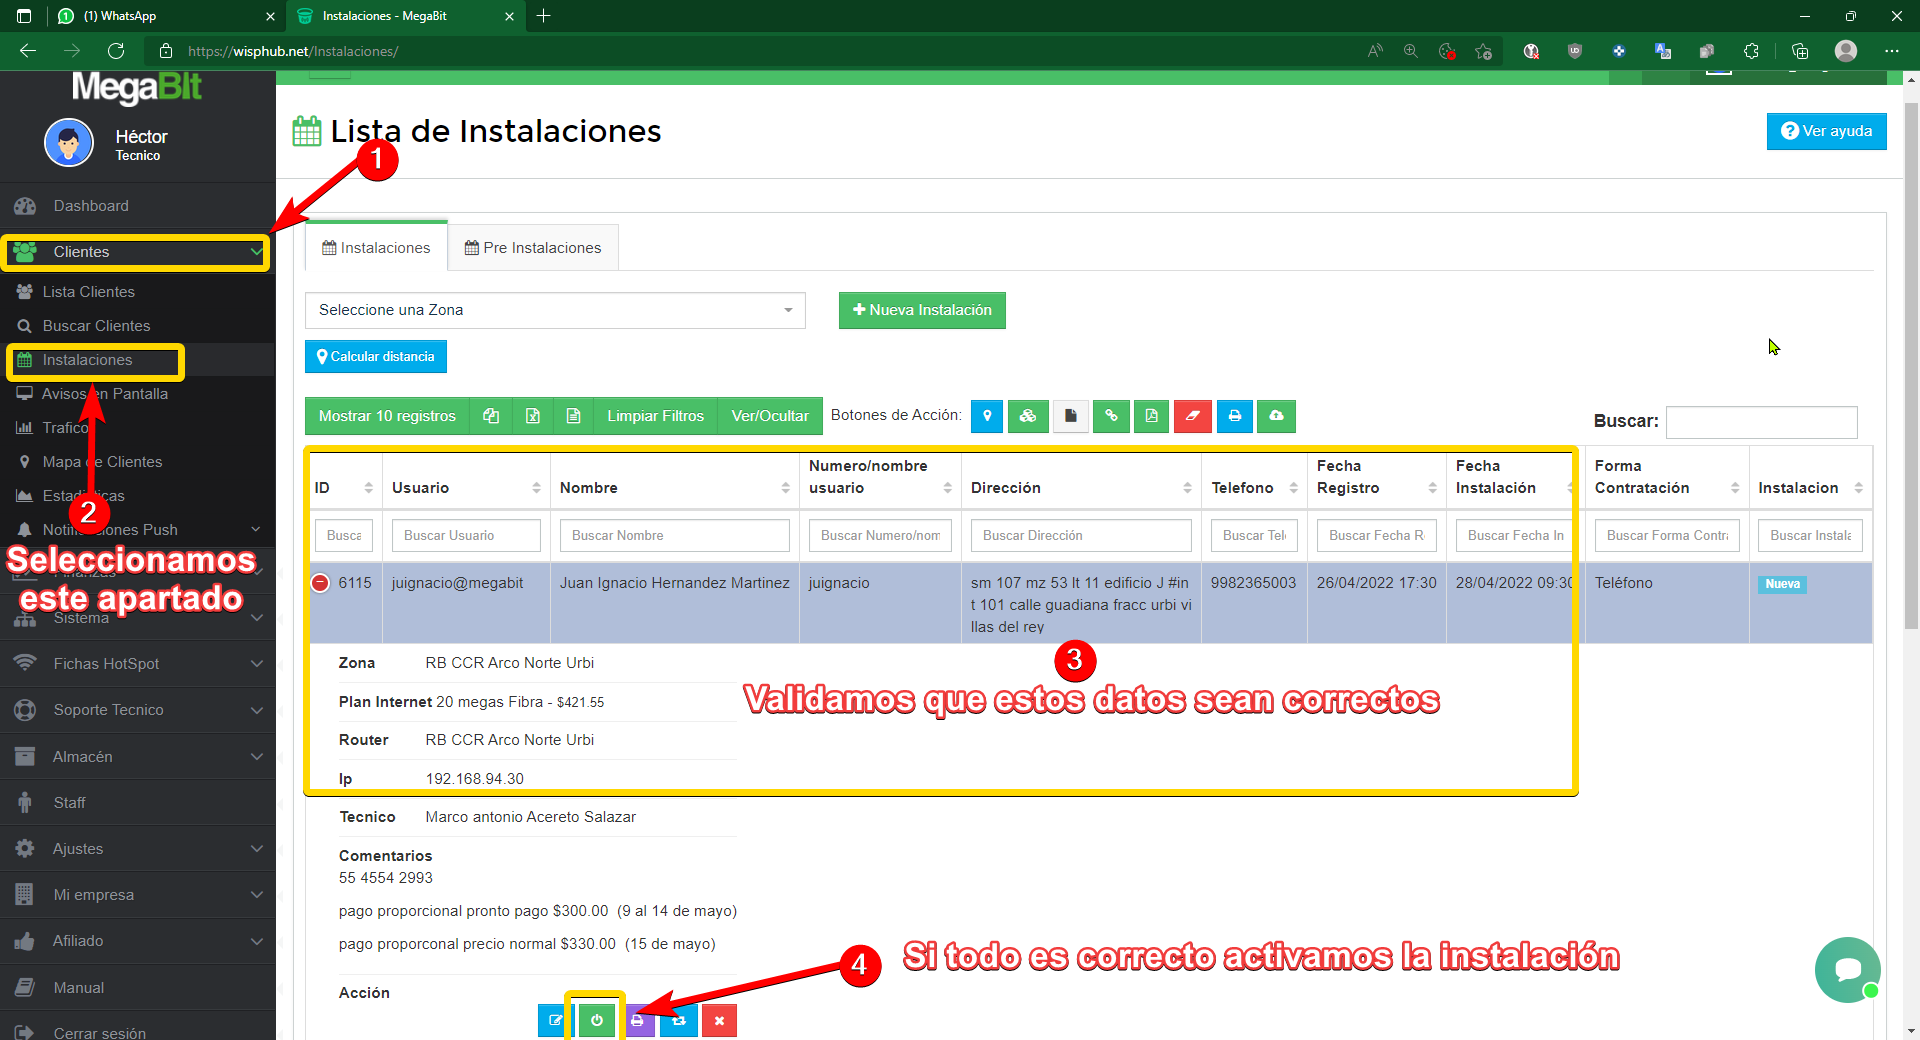The width and height of the screenshot is (1920, 1040).
Task: Click the Buscar Dirección filter field
Action: (x=1081, y=536)
